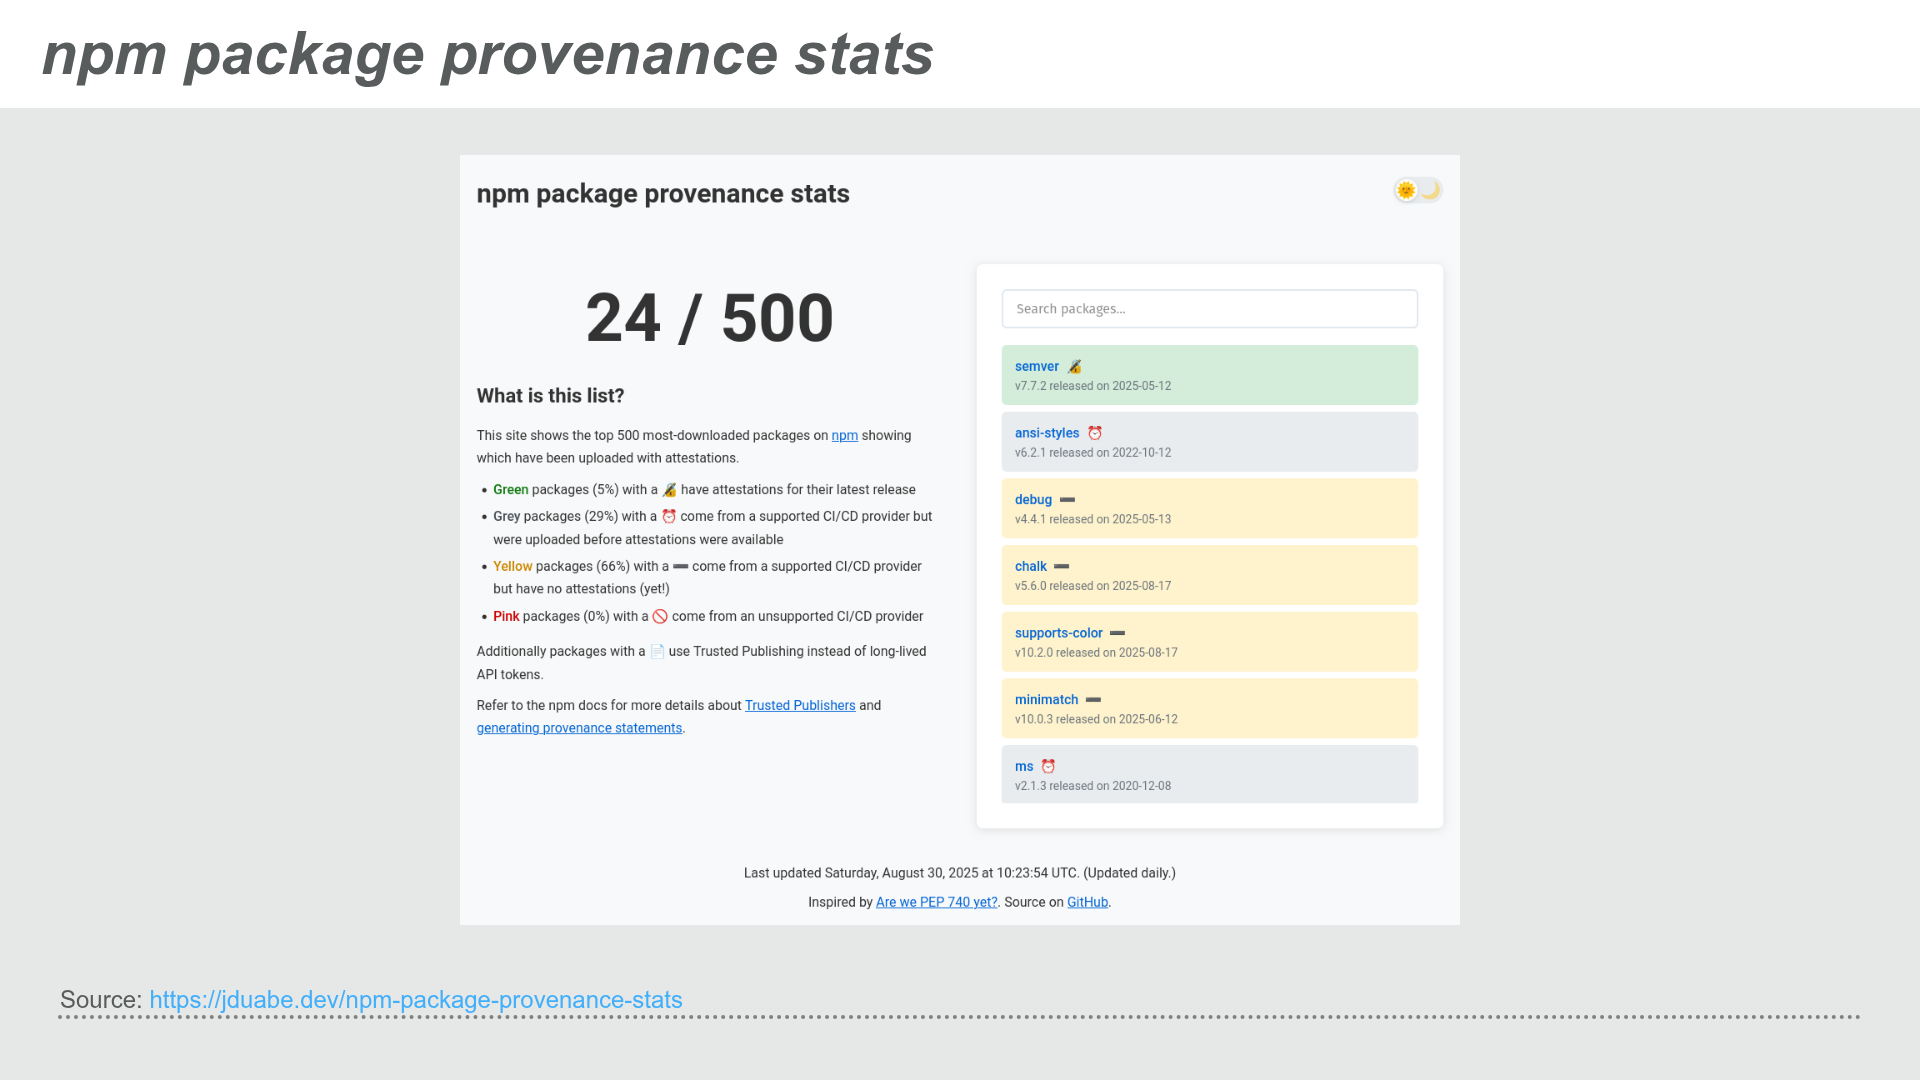The height and width of the screenshot is (1080, 1920).
Task: Click the 'Last updated Saturday, August 30, 2025' line
Action: 959,873
